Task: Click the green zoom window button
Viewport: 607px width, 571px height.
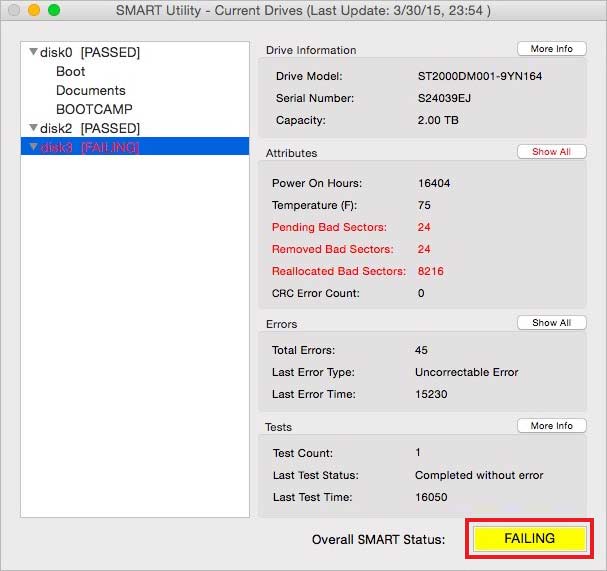Action: [x=54, y=10]
